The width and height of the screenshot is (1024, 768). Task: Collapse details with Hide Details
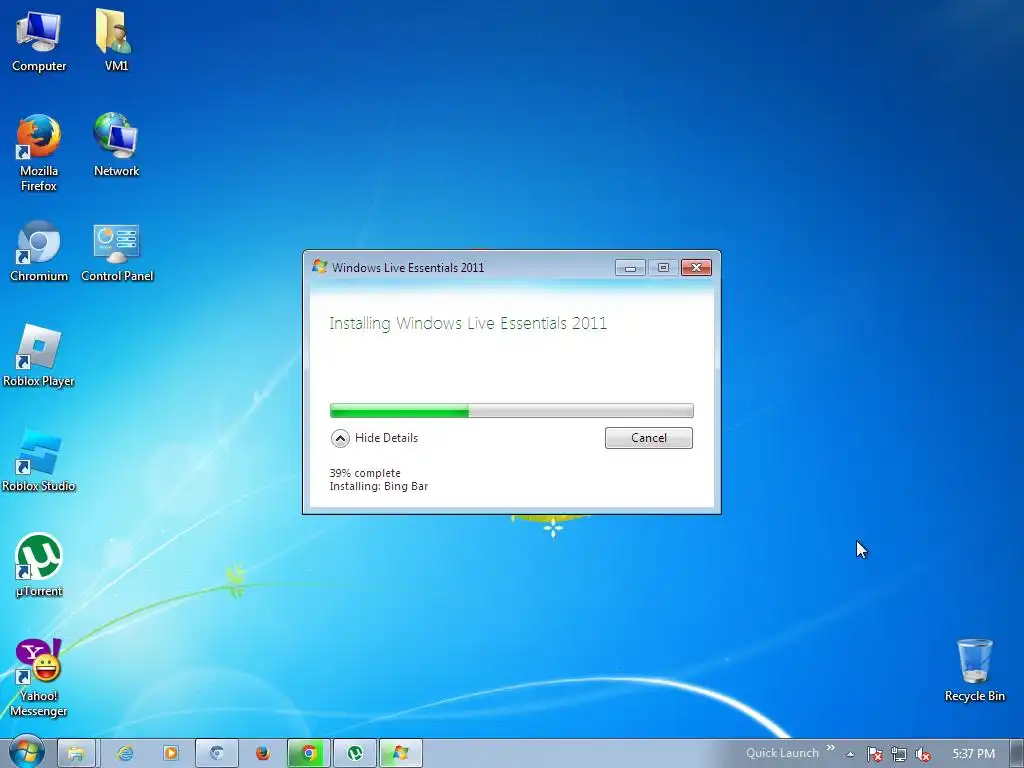(x=374, y=438)
